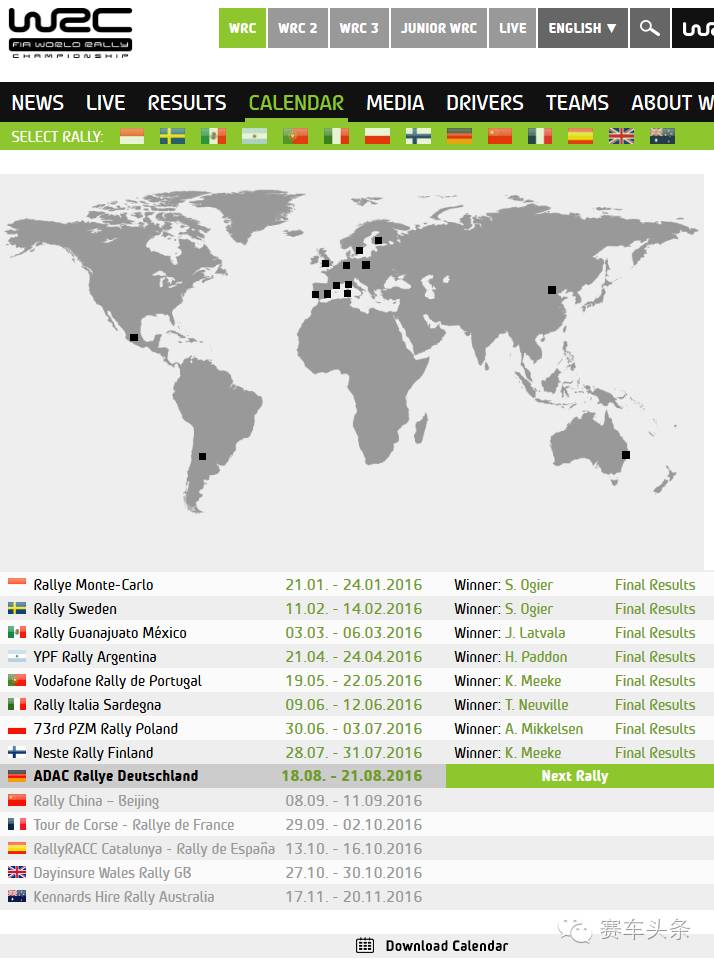The height and width of the screenshot is (965, 714).
Task: Open winner J. Latvala link
Action: (x=535, y=633)
